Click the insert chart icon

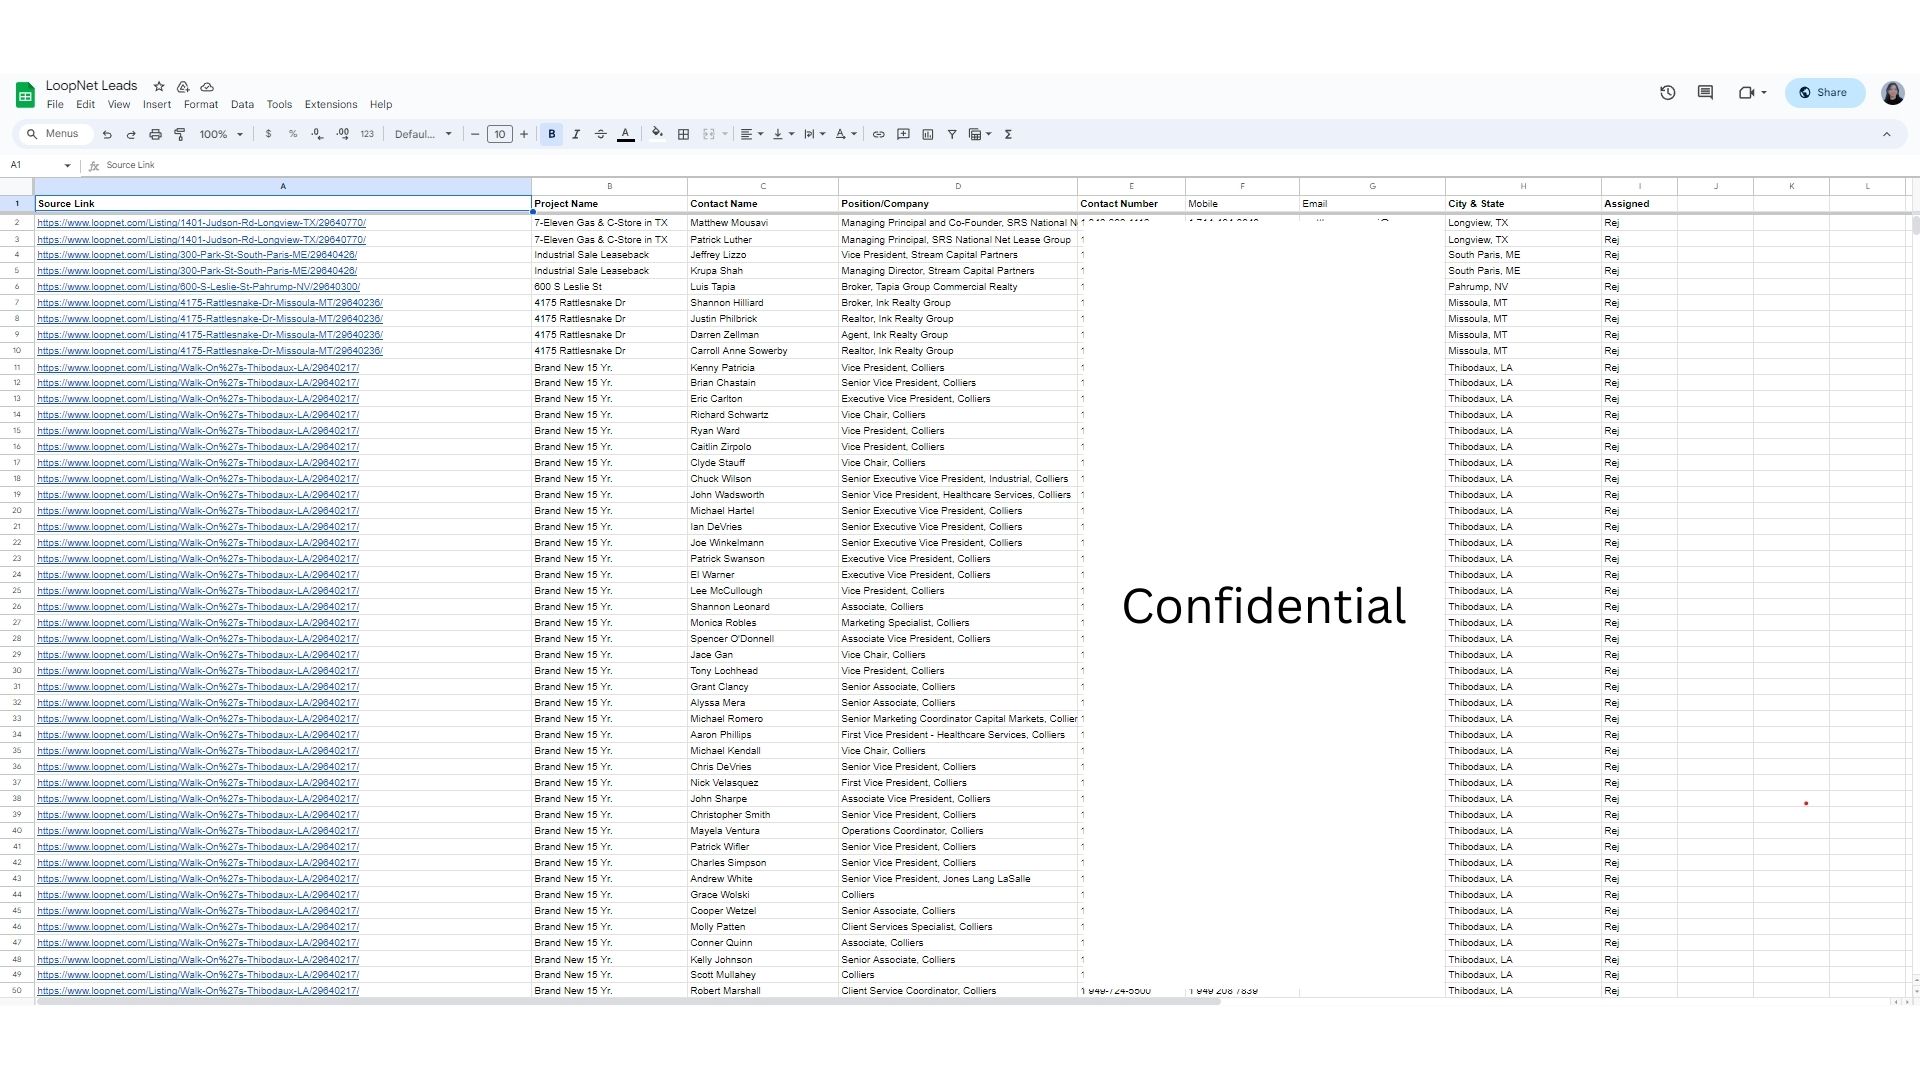point(928,134)
